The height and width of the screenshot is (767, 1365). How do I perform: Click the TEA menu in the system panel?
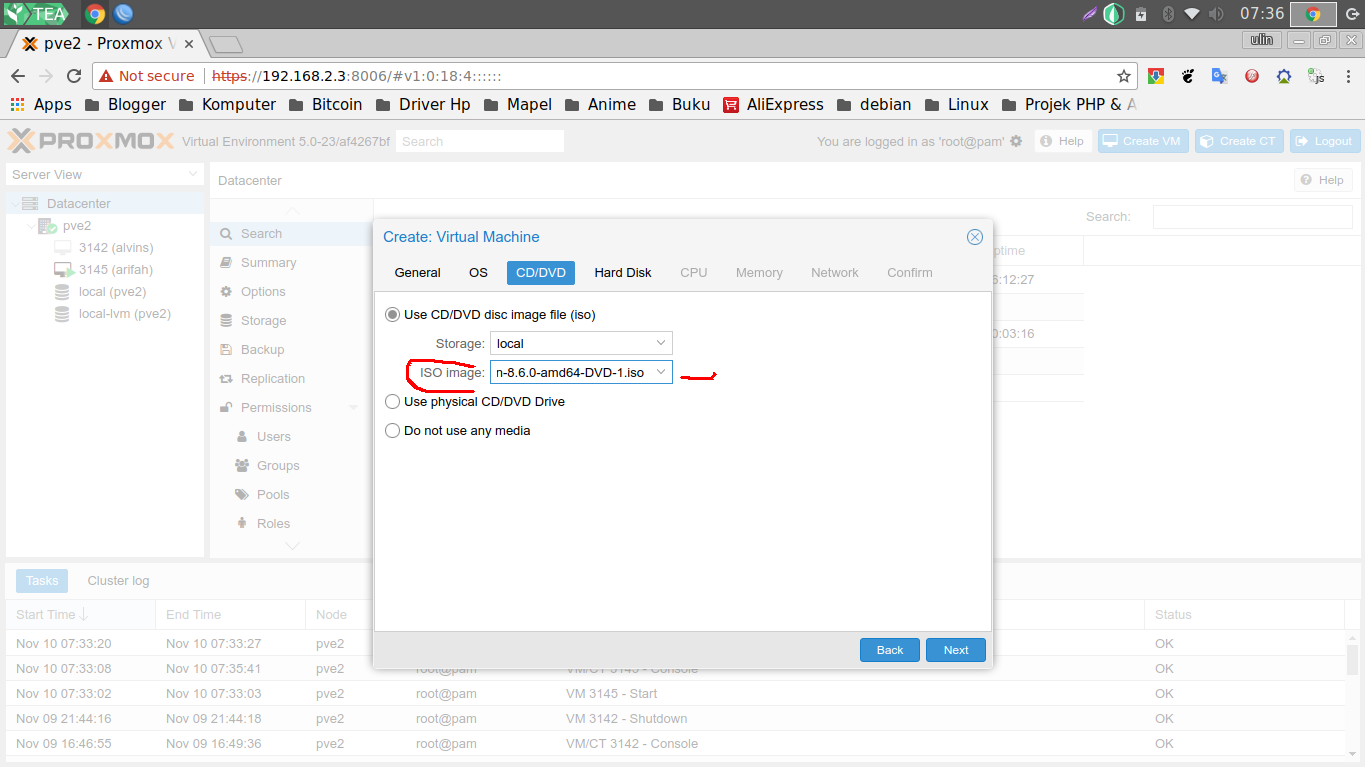(x=35, y=14)
